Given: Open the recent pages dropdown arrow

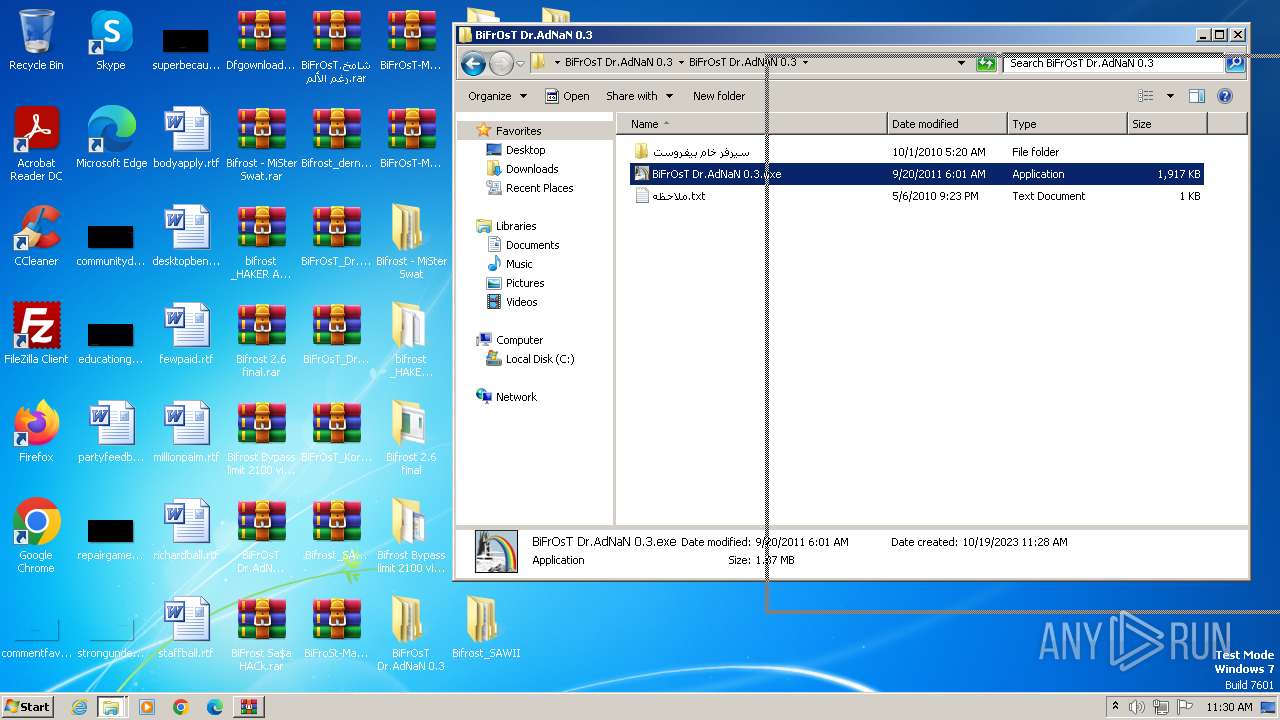Looking at the screenshot, I should coord(520,64).
